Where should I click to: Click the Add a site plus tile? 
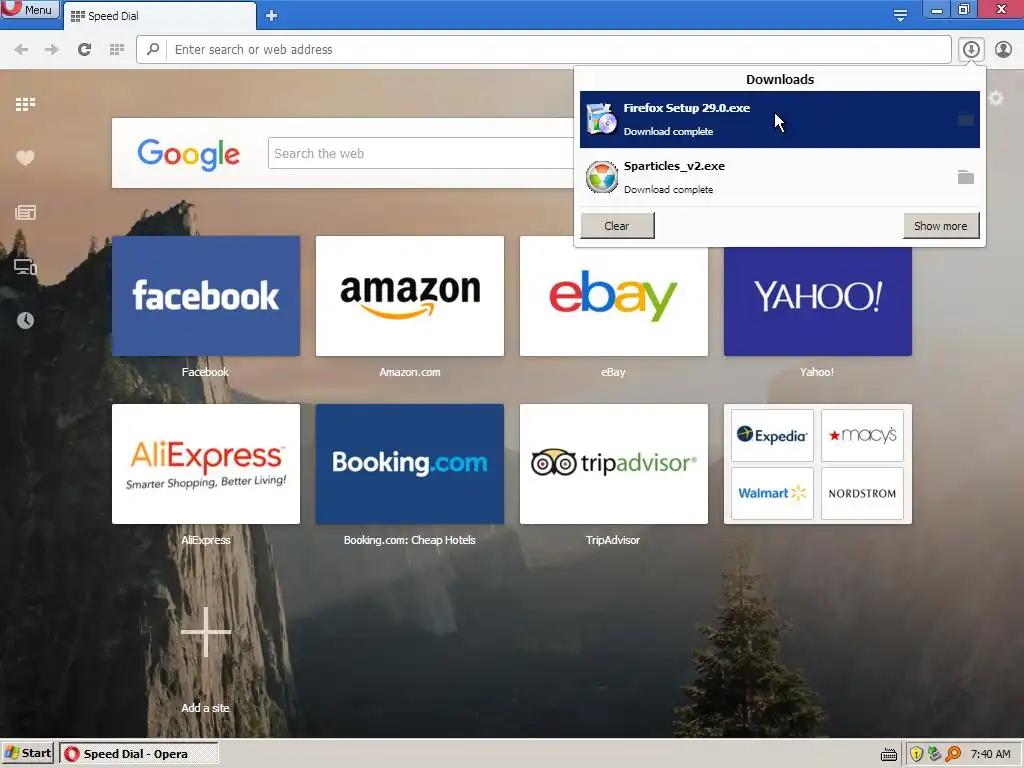tap(206, 632)
